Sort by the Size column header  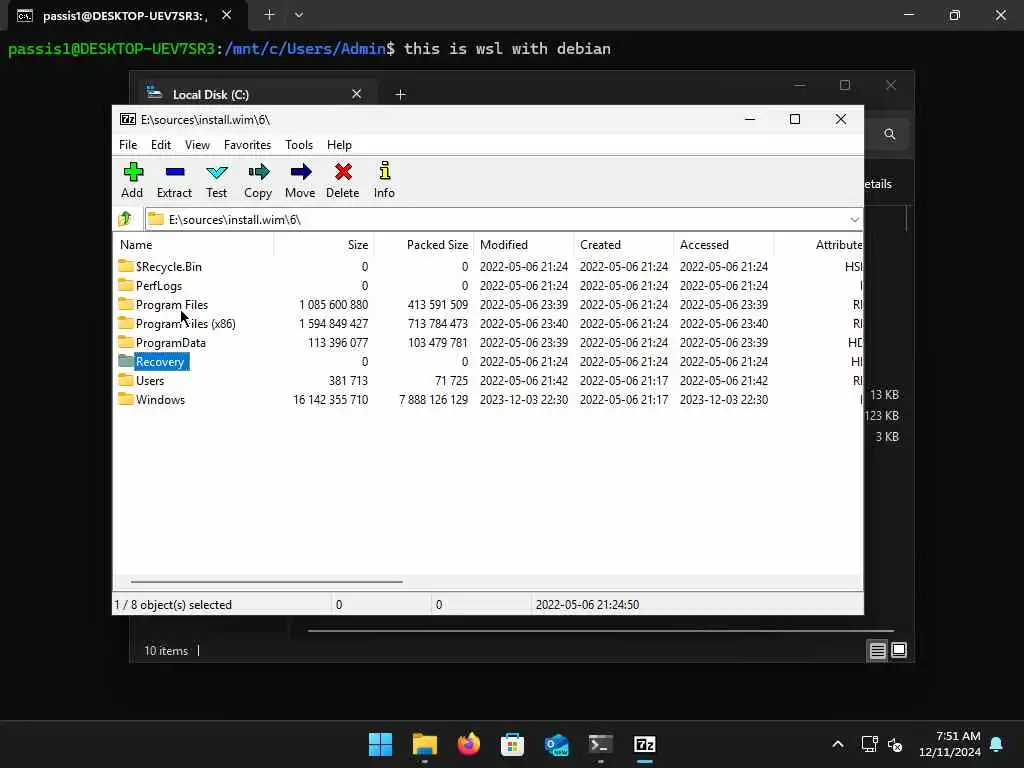pos(323,245)
